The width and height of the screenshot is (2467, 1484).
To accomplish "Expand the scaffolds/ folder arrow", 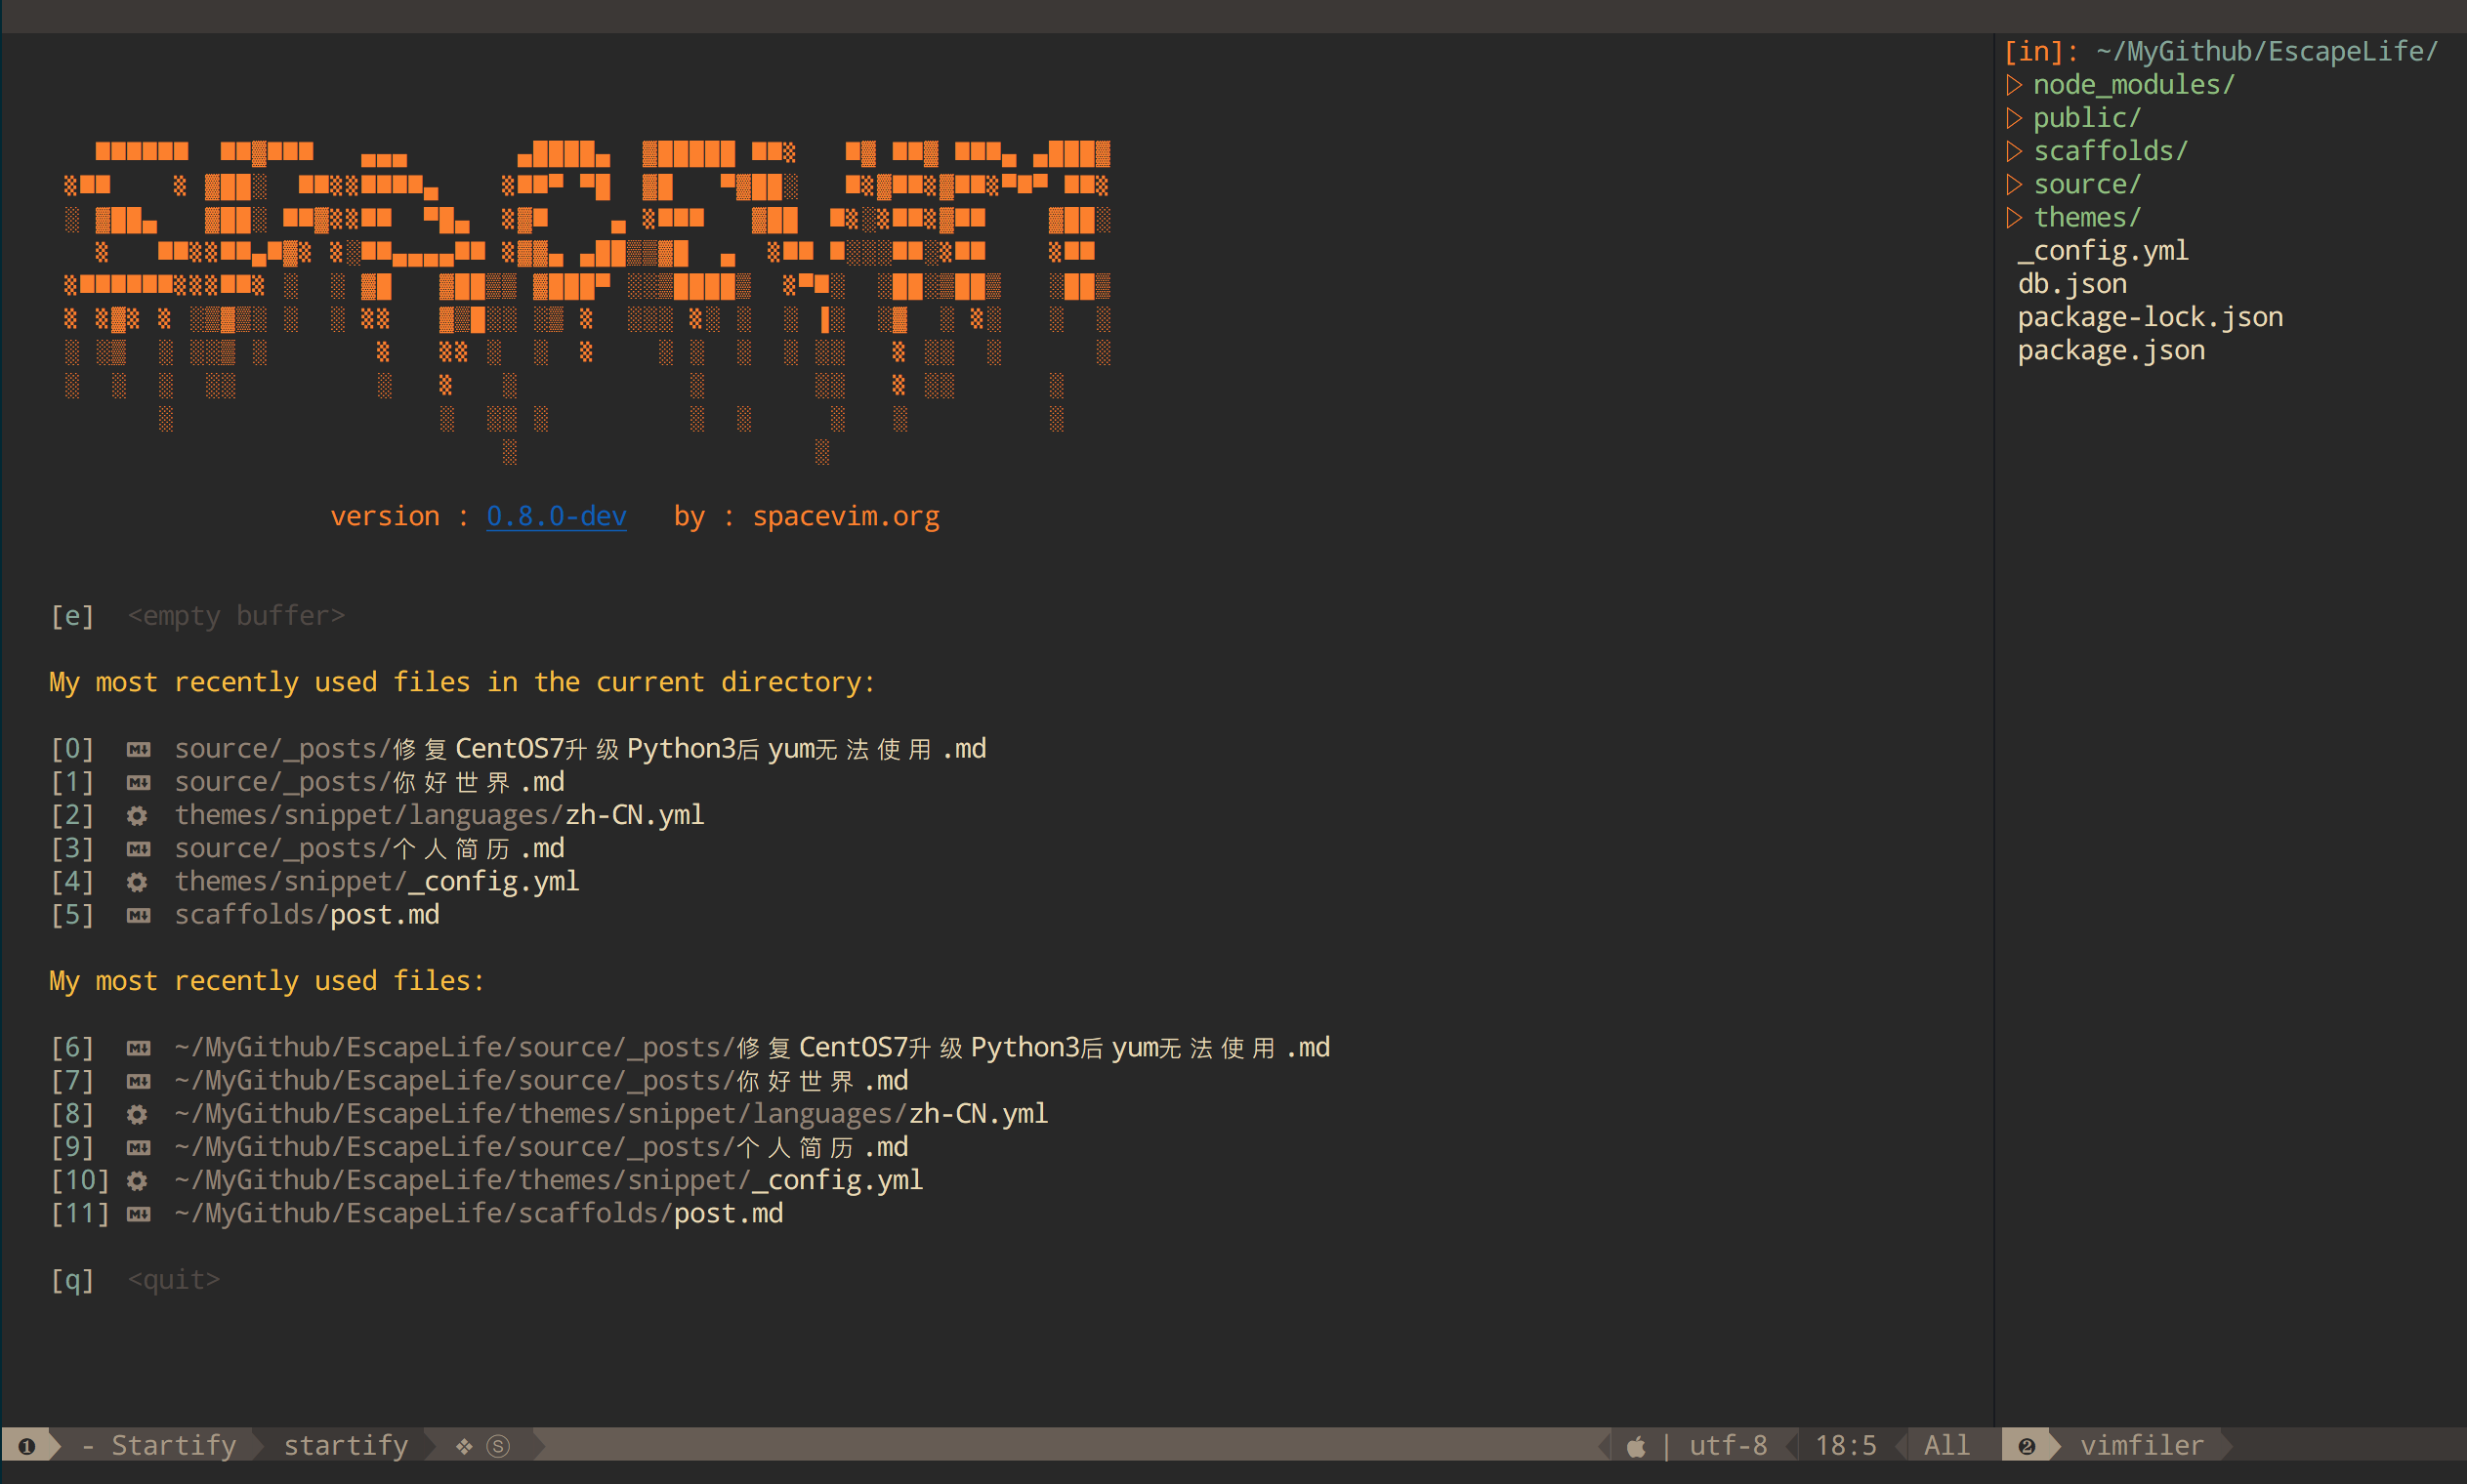I will pyautogui.click(x=2014, y=151).
